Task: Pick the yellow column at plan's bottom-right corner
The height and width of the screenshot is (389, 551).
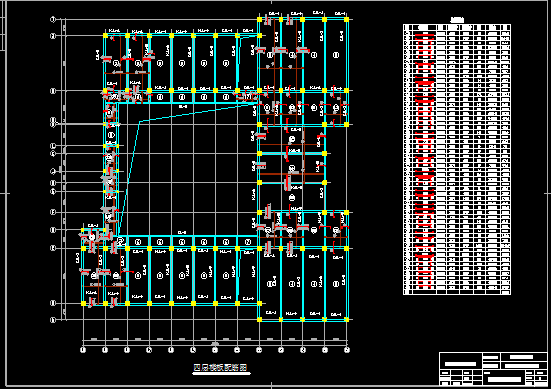Action: pos(346,319)
